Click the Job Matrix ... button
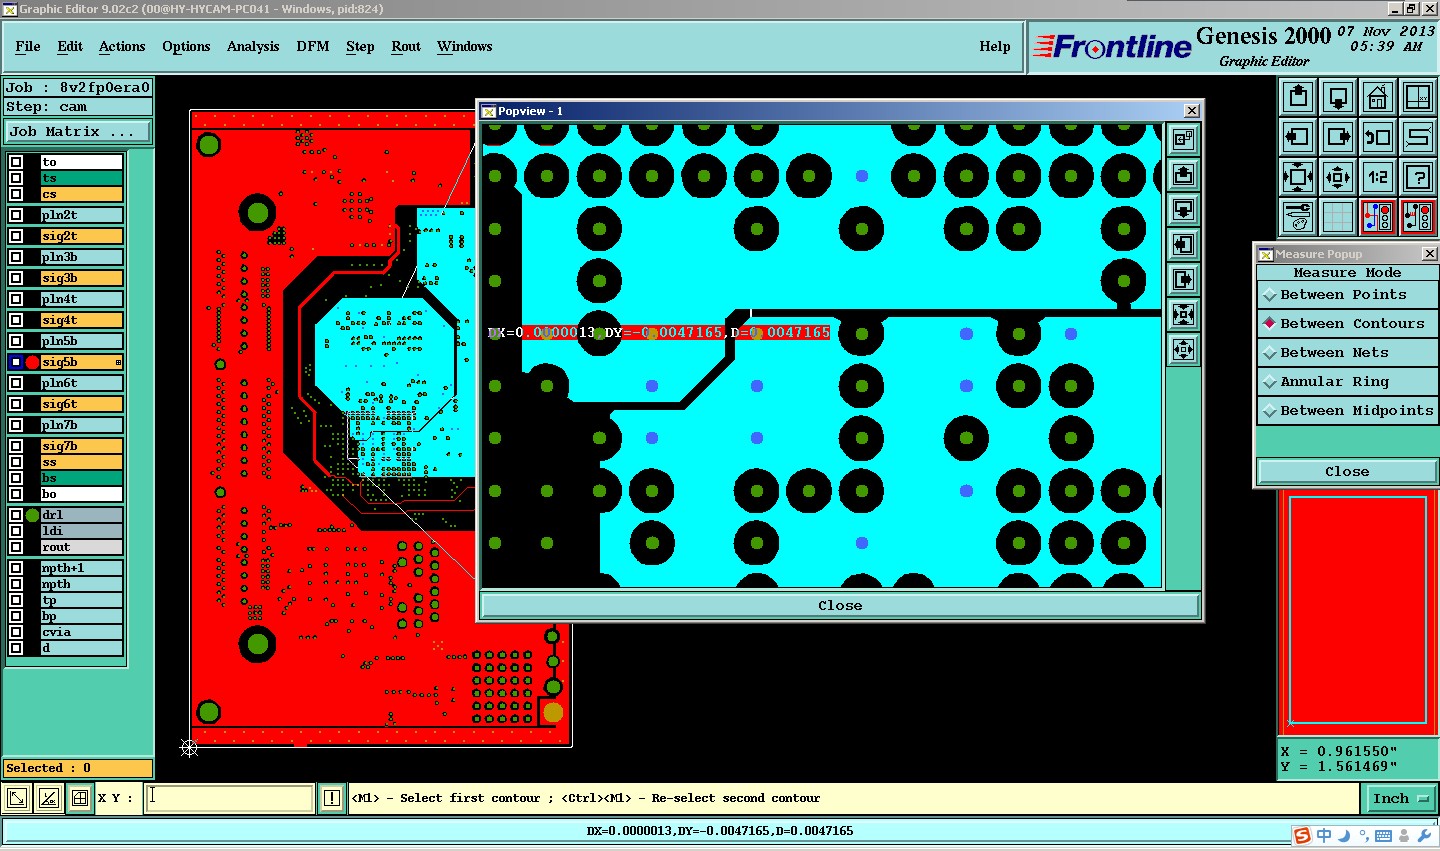 click(x=78, y=132)
